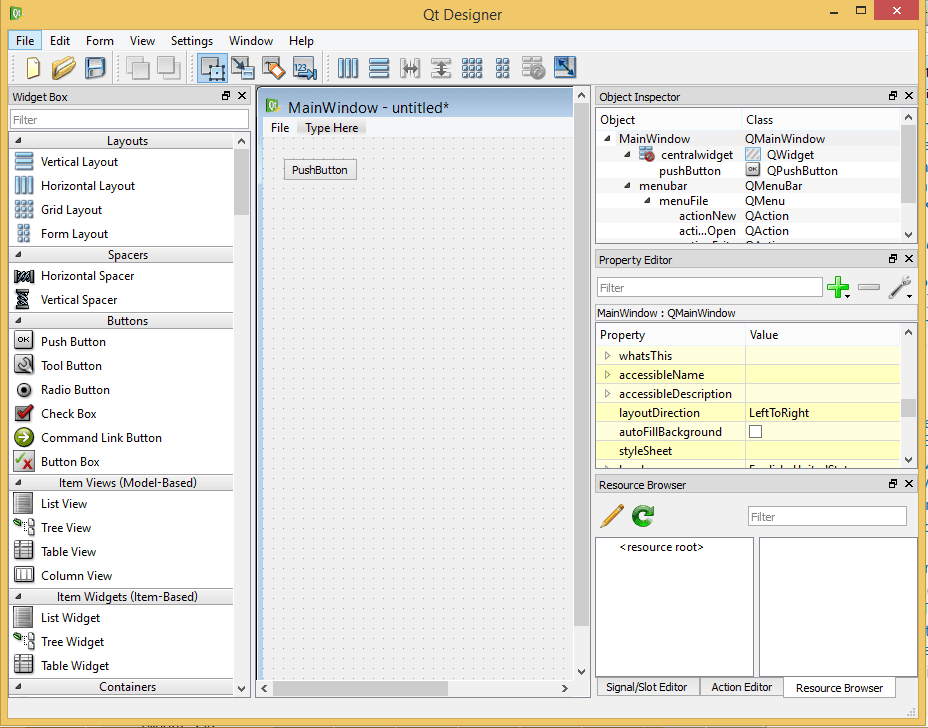This screenshot has height=728, width=928.
Task: Expand the whatsThis property
Action: 607,356
